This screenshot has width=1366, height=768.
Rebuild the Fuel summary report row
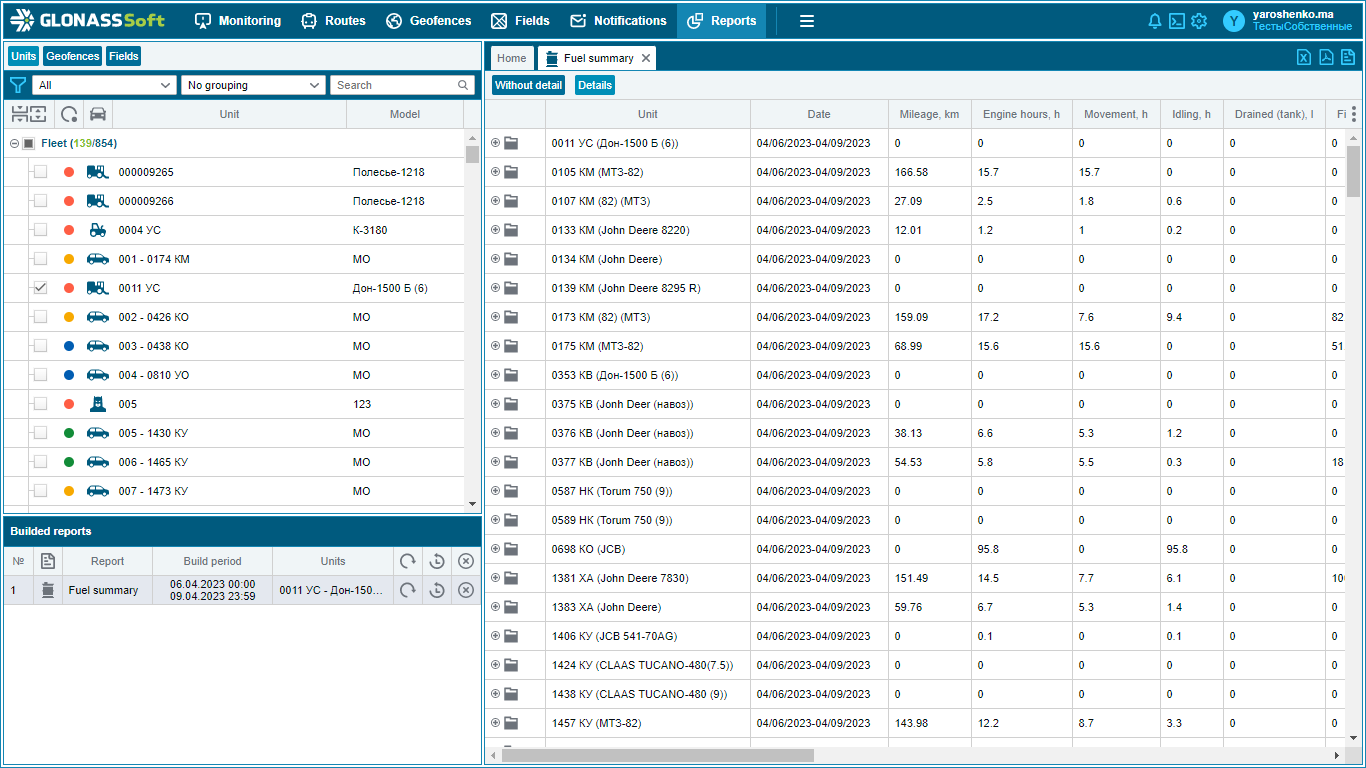coord(407,590)
